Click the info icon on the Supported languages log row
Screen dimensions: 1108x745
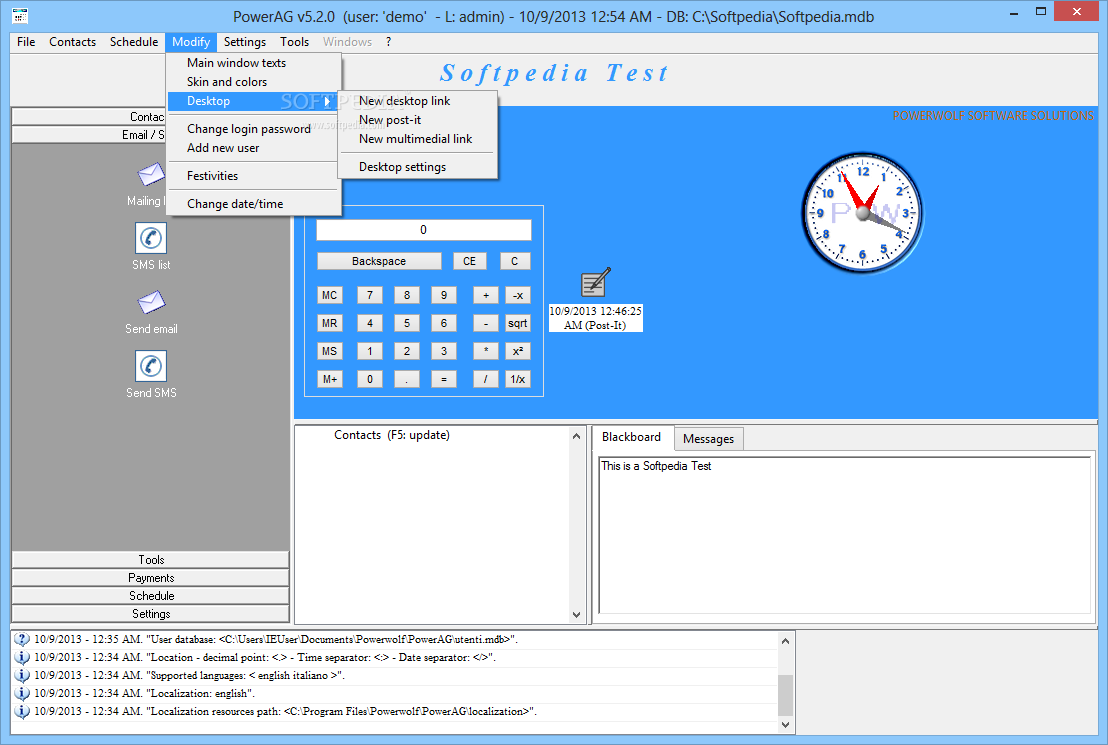tap(22, 675)
